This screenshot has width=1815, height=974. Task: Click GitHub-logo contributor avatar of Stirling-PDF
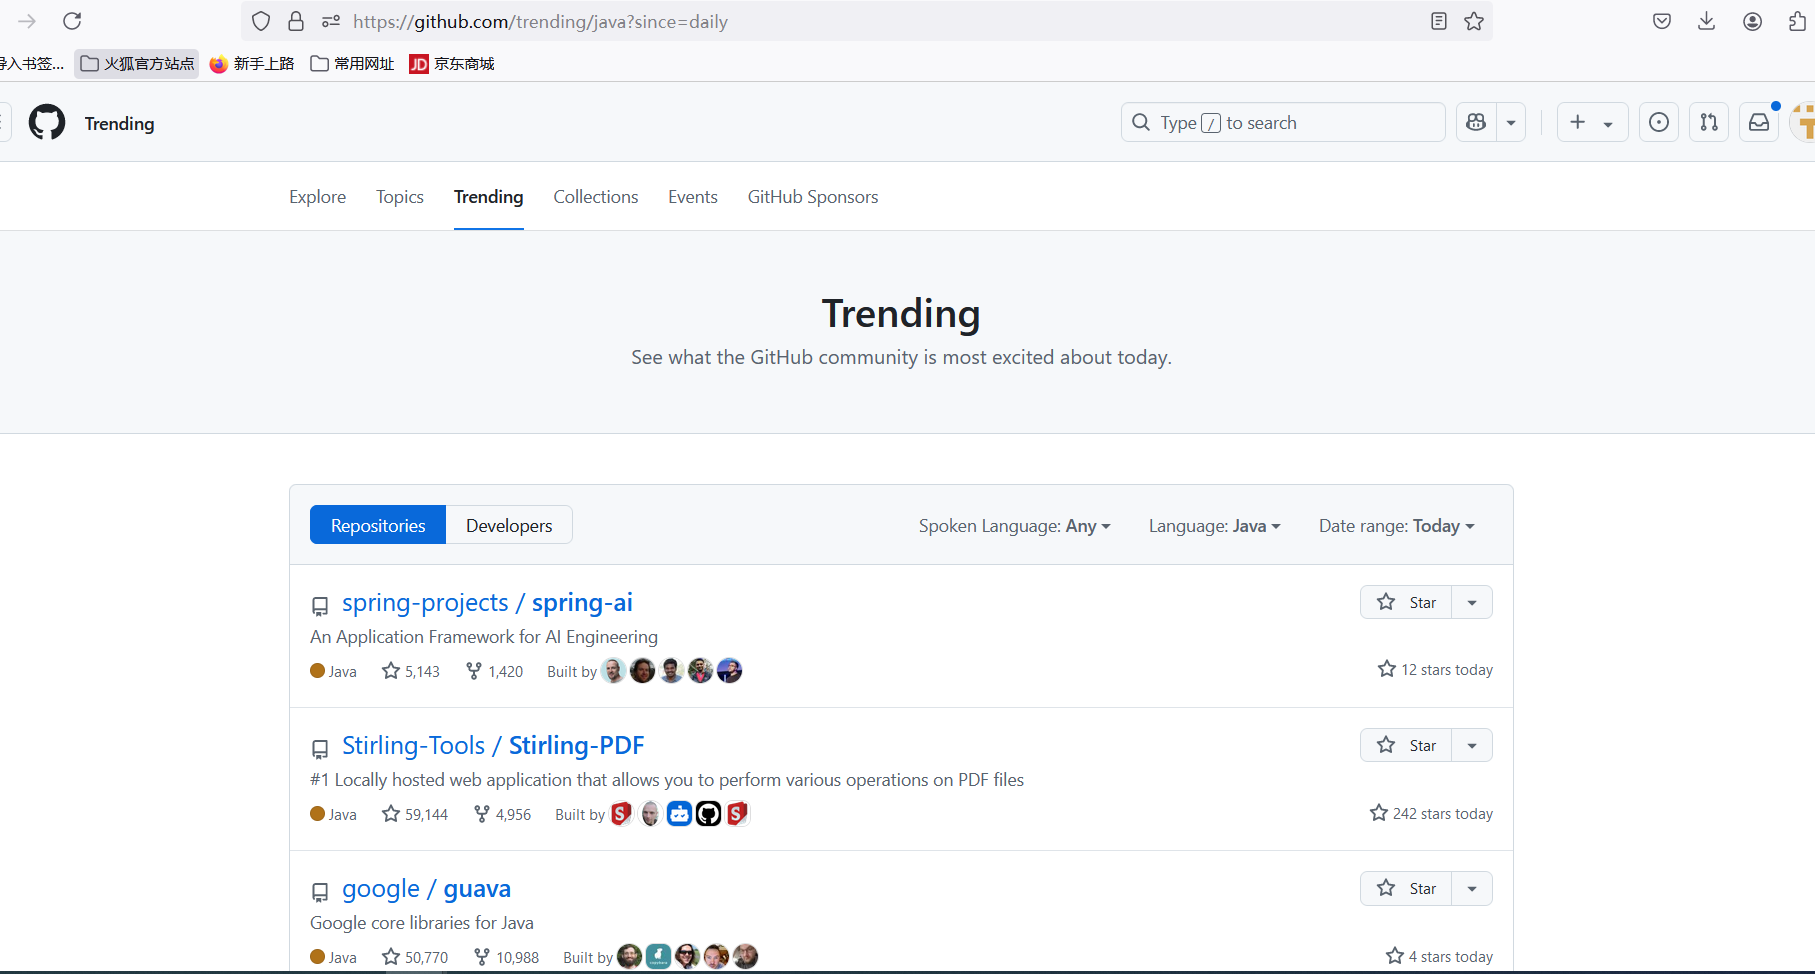[708, 814]
